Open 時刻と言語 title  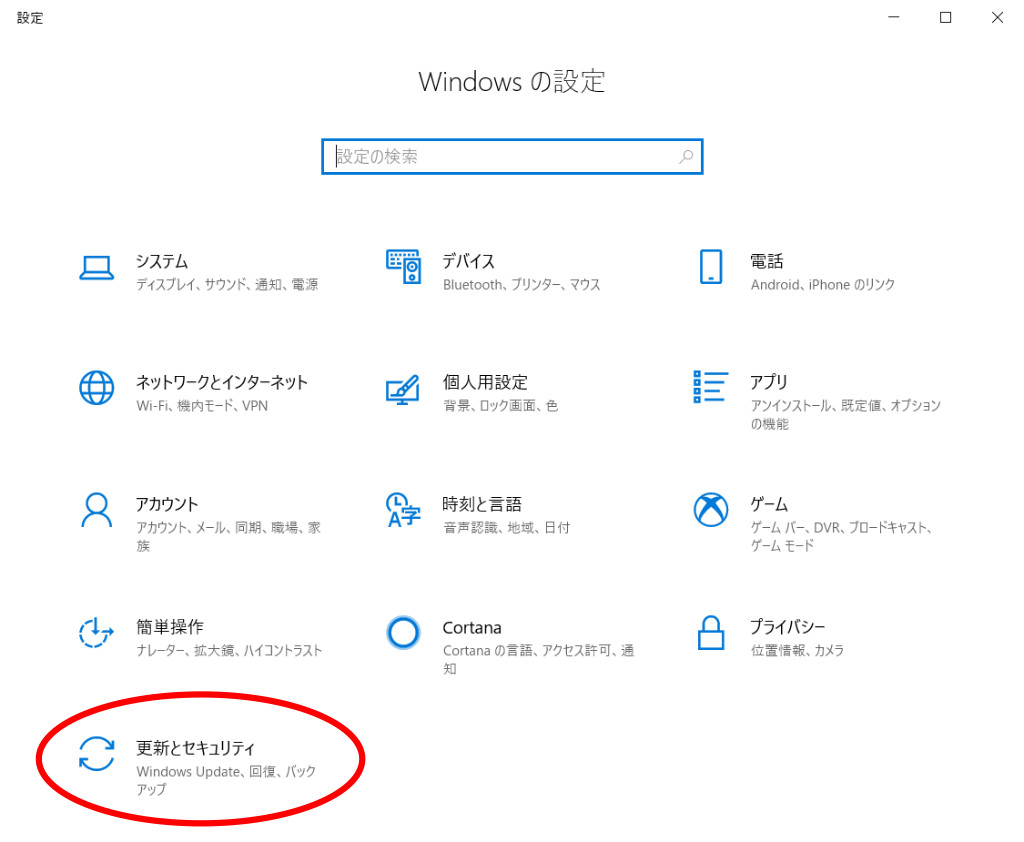coord(482,504)
